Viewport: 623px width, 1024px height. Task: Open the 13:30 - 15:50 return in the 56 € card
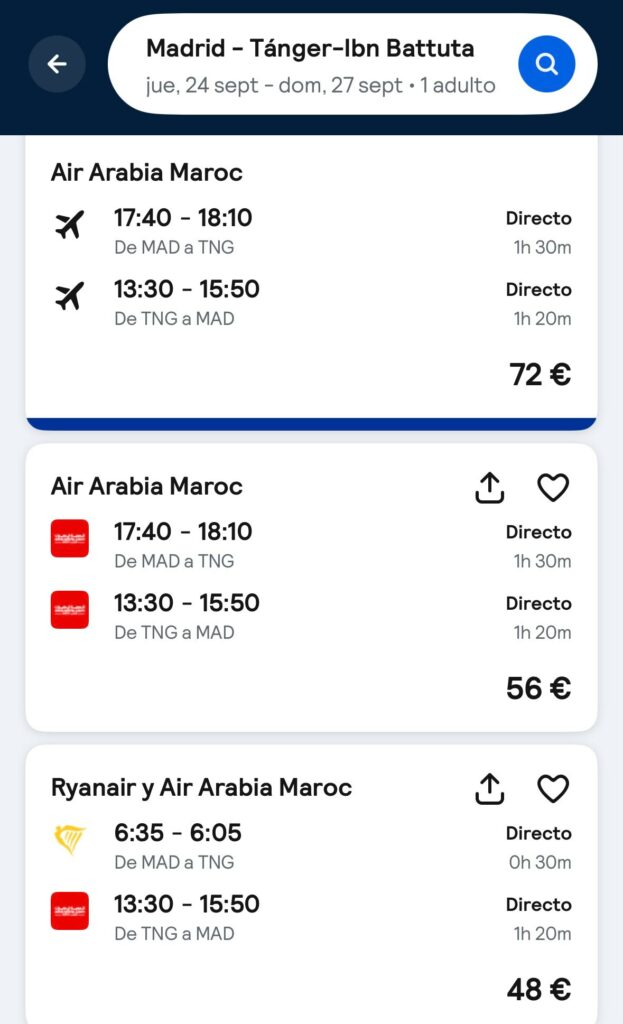coord(311,616)
